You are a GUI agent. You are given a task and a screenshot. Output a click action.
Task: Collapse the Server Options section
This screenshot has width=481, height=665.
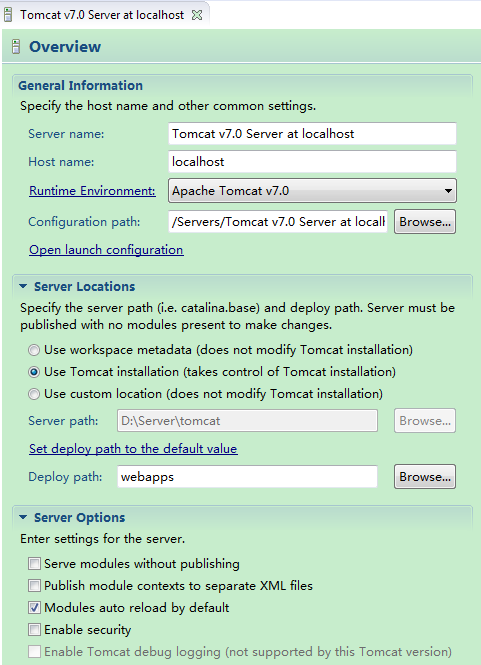(x=23, y=517)
